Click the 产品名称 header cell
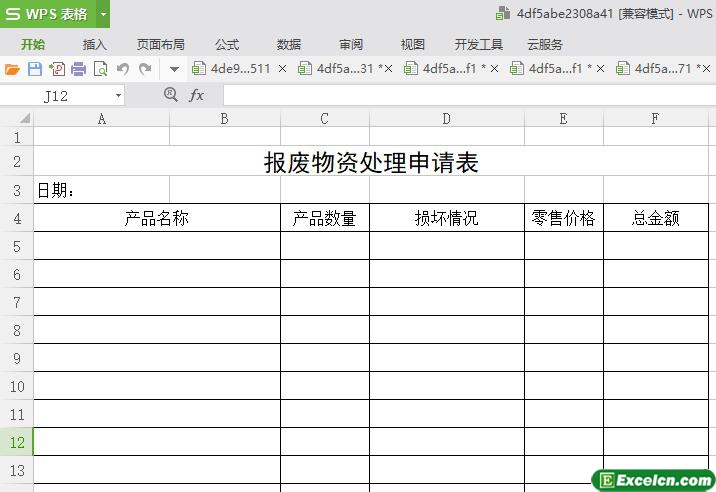 pos(157,218)
